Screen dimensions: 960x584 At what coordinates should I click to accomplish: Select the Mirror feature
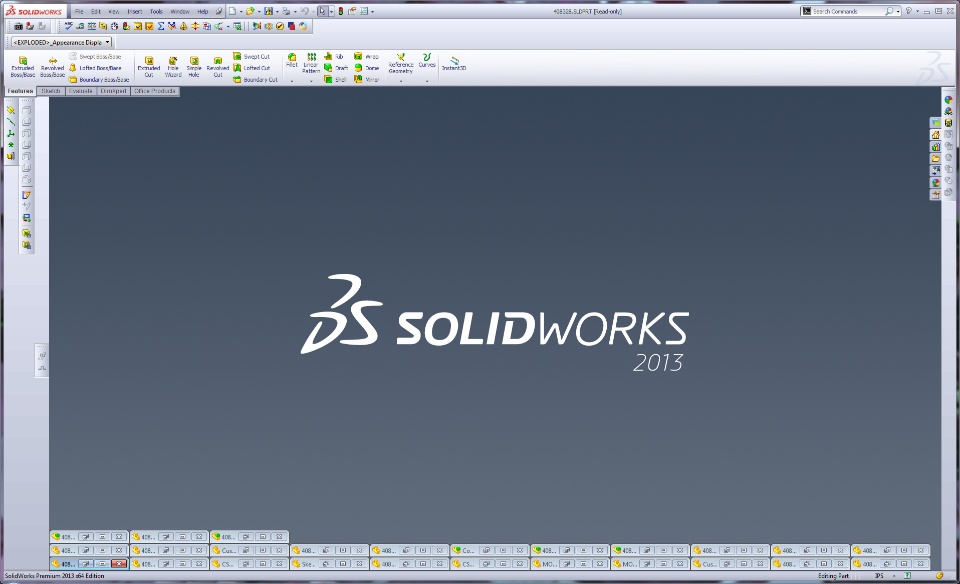pyautogui.click(x=366, y=80)
